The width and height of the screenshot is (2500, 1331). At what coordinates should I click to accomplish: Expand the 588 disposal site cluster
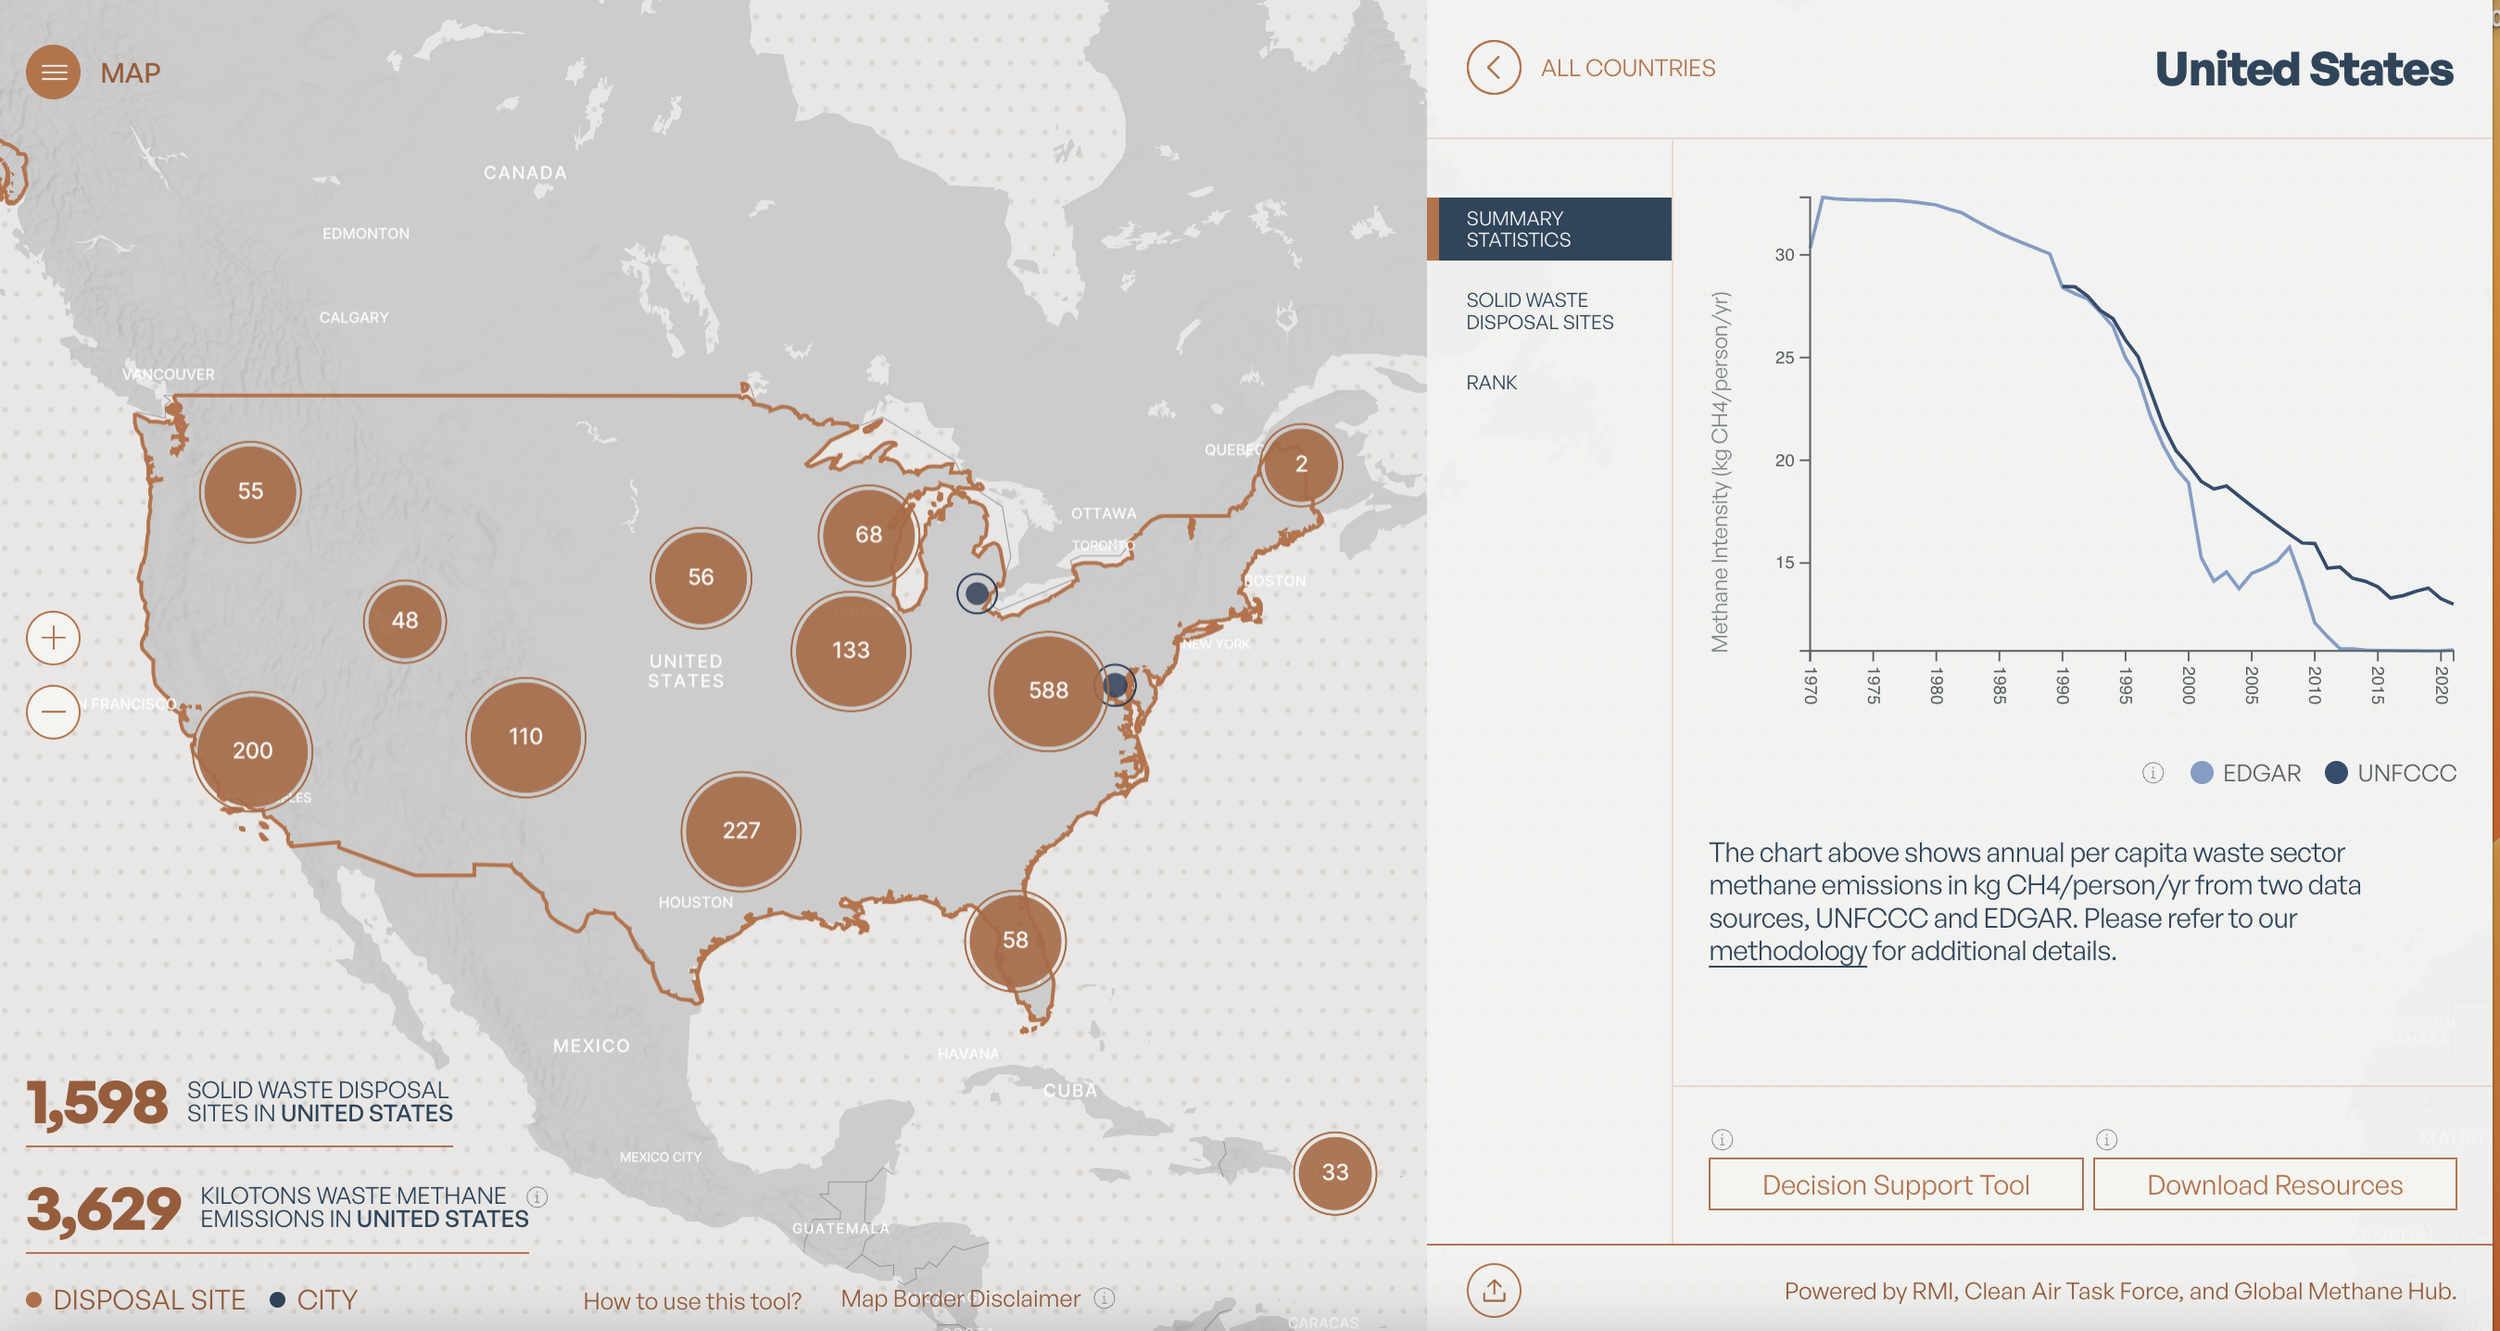pyautogui.click(x=1046, y=690)
